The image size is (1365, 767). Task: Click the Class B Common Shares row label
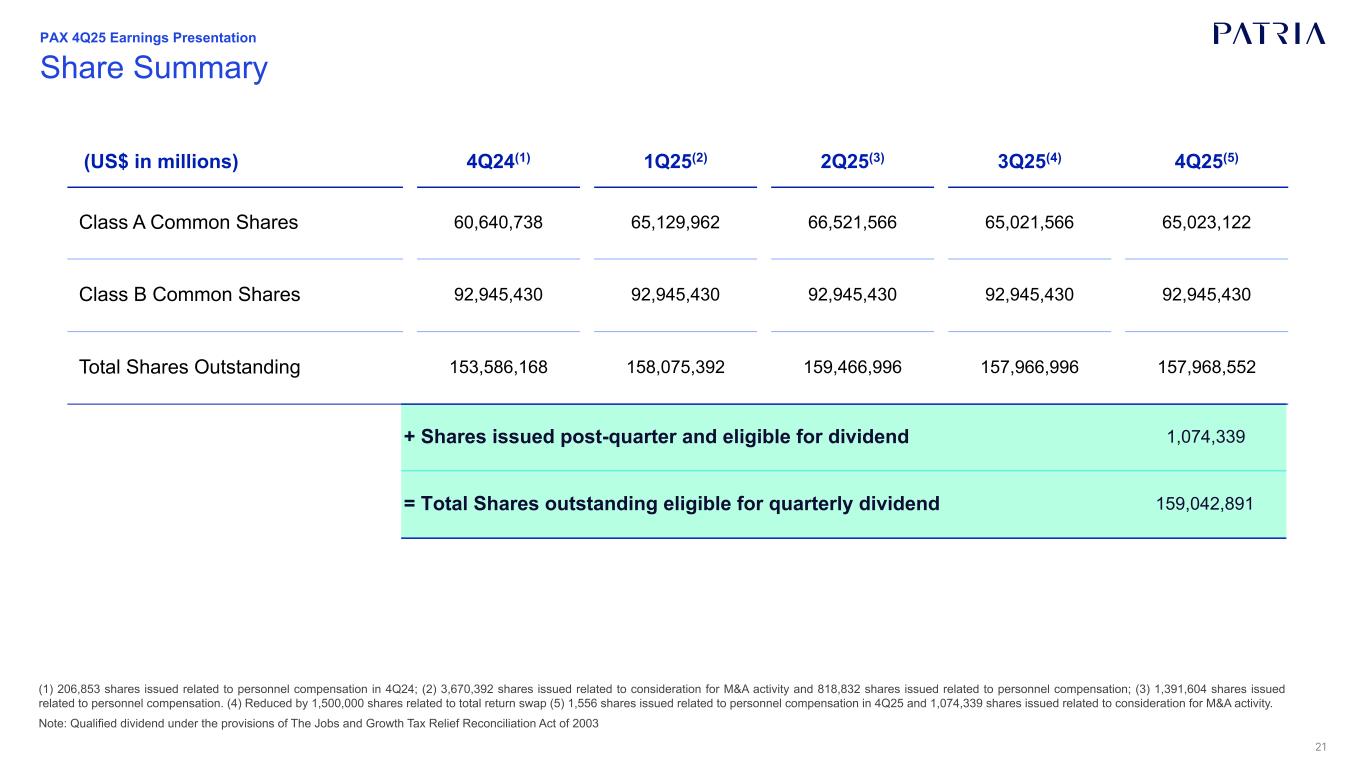(x=189, y=295)
